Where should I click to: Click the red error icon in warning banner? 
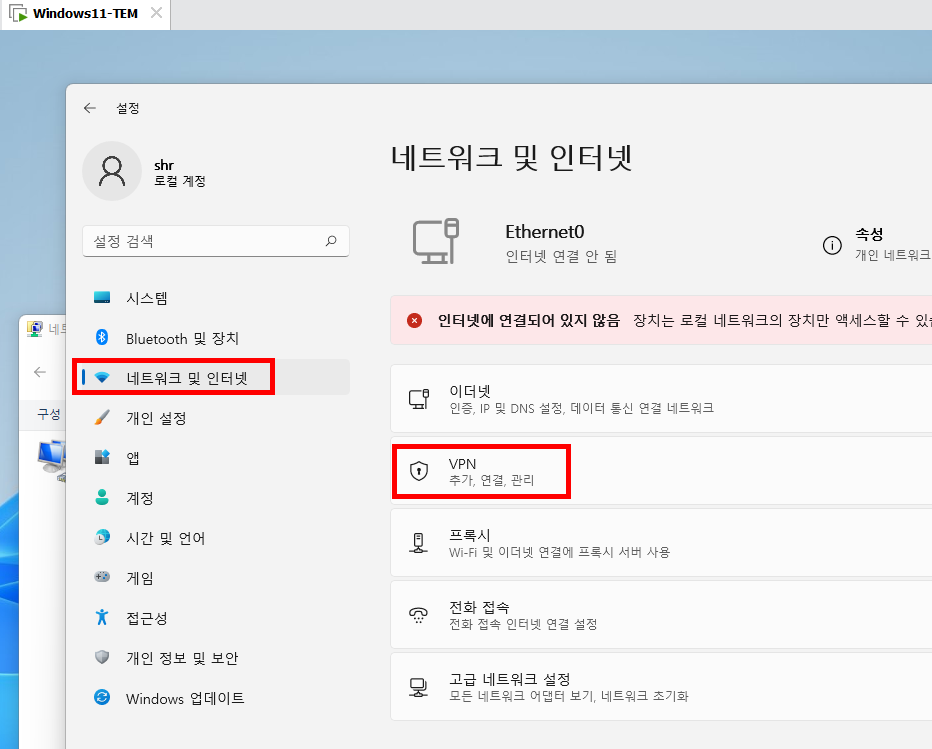coord(414,321)
